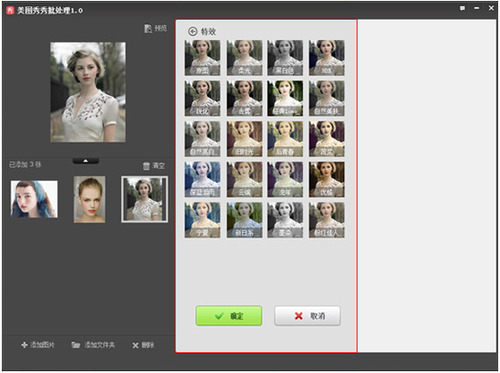Select the middle added photo with hair bun
500x373 pixels.
coord(89,199)
